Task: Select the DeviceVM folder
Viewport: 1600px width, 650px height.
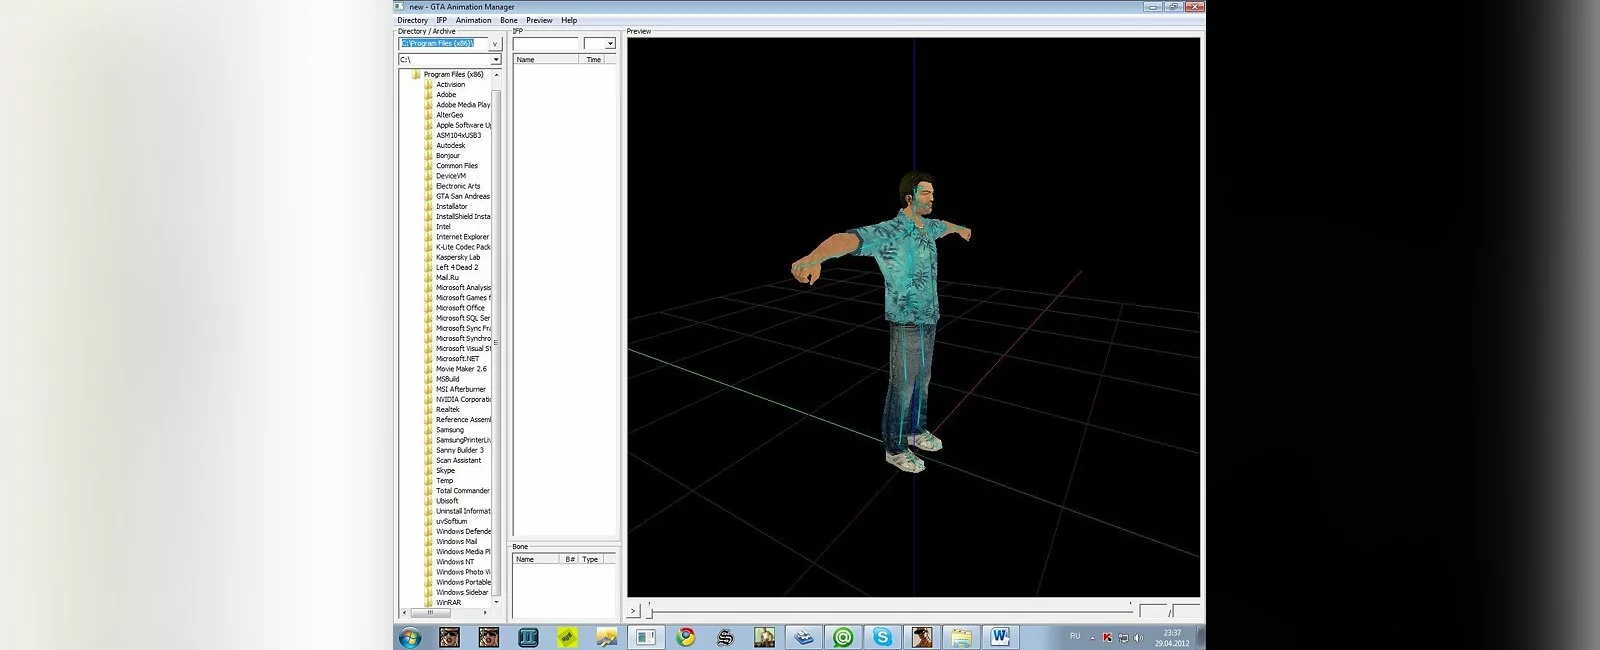Action: click(451, 176)
